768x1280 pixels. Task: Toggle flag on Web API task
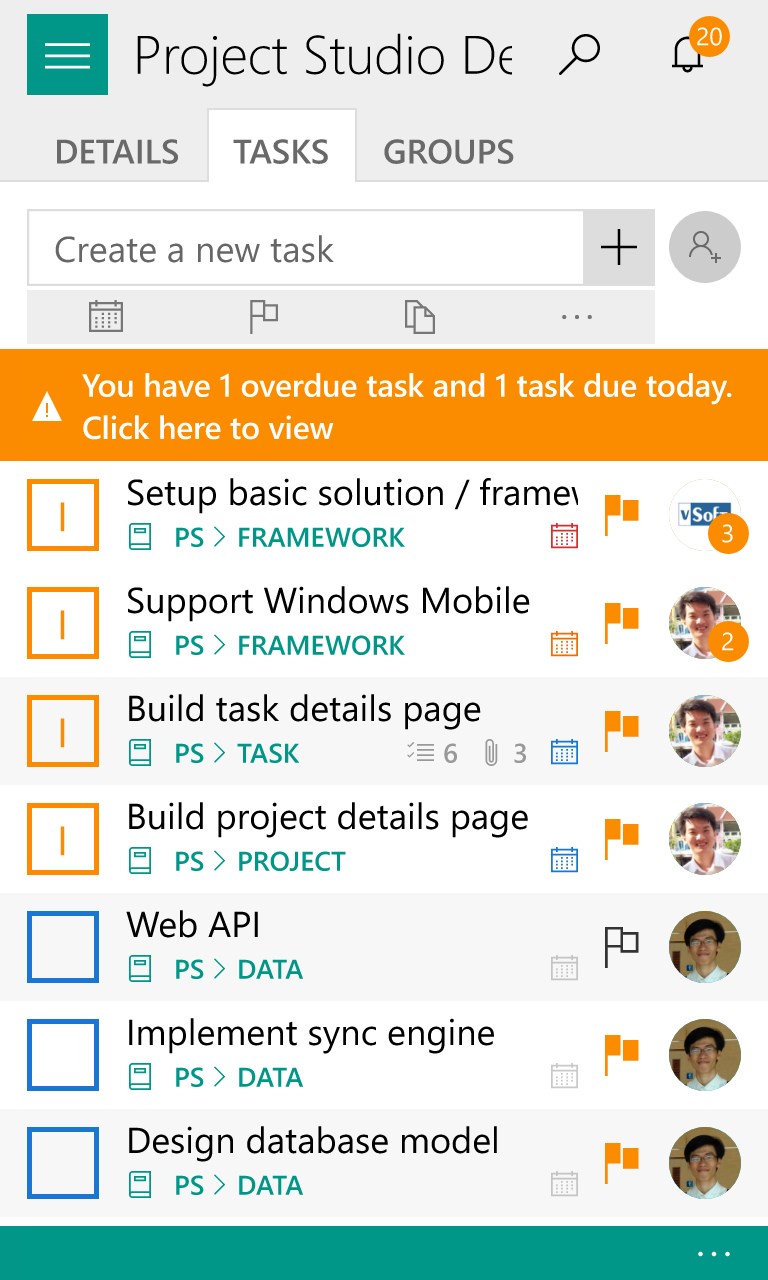[621, 945]
